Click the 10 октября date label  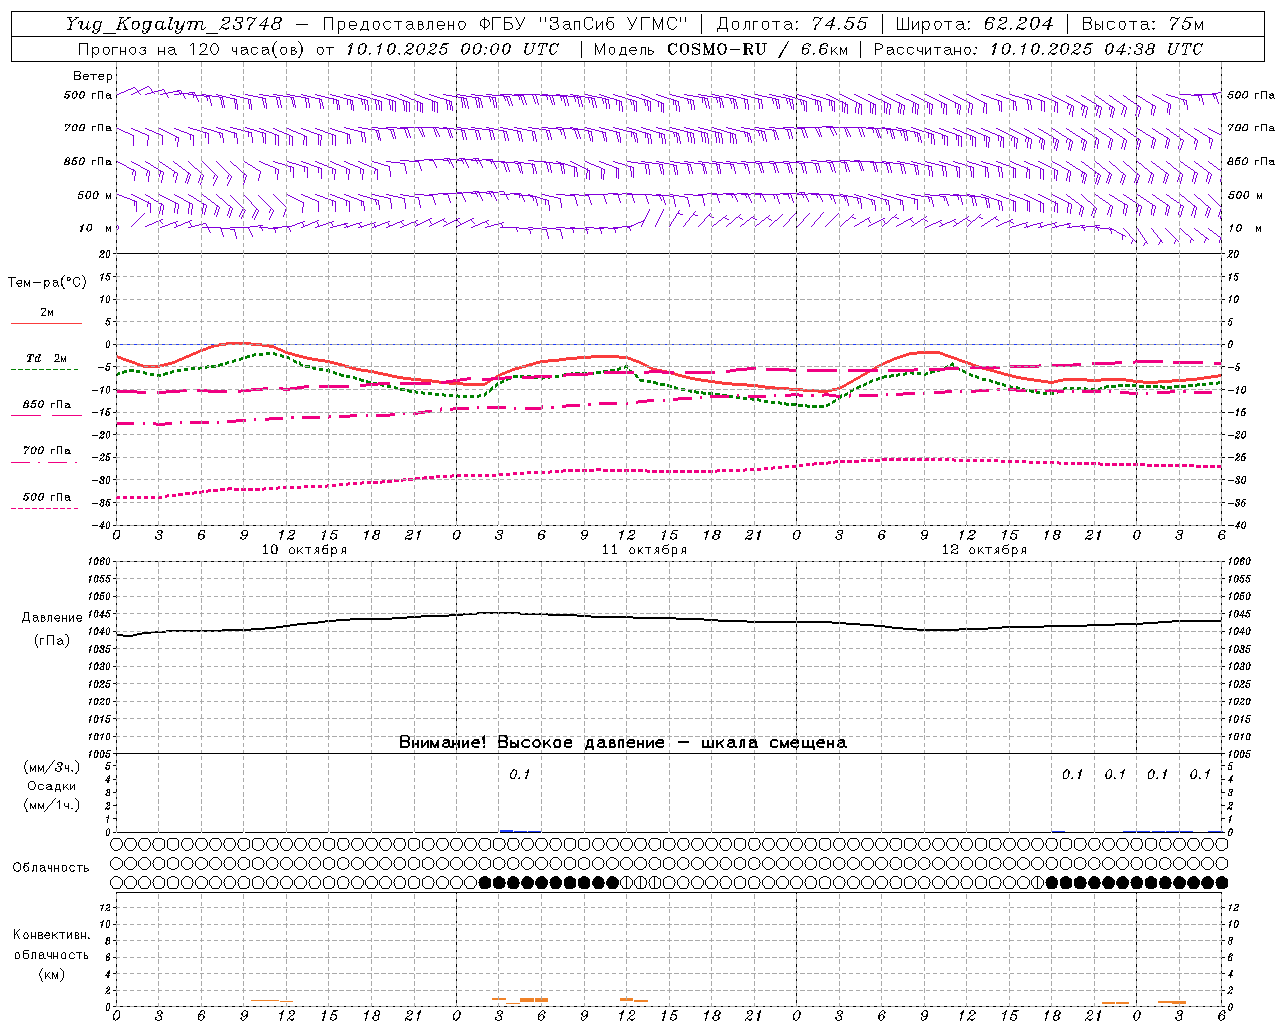304,550
